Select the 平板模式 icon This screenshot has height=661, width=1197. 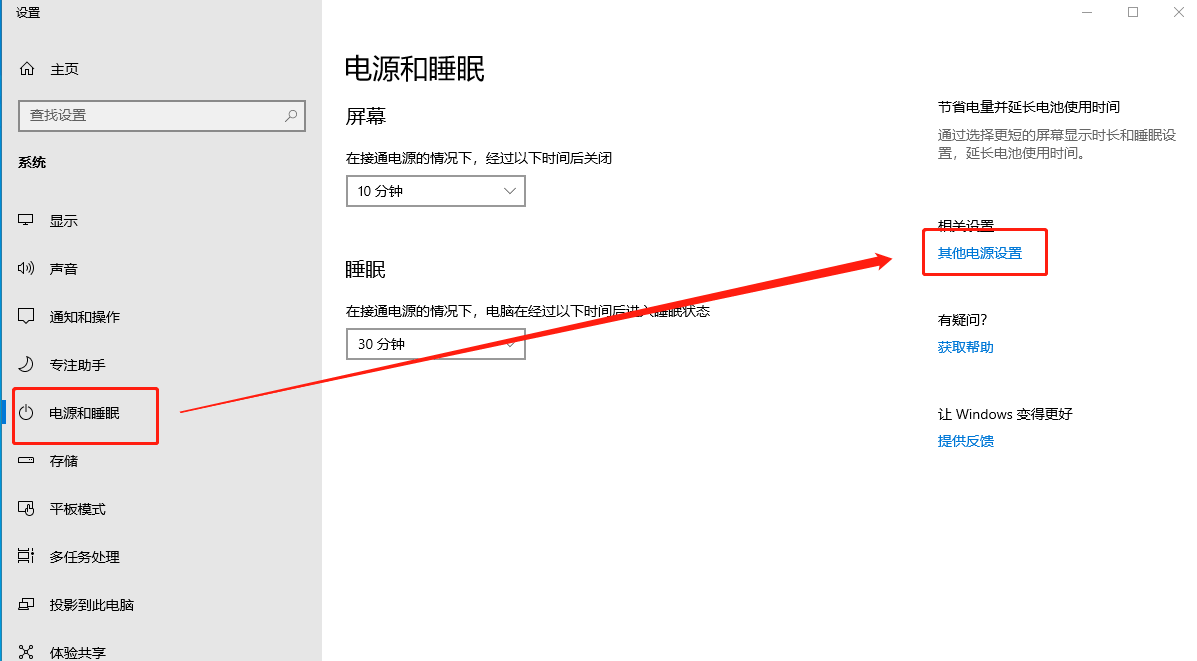[x=25, y=508]
